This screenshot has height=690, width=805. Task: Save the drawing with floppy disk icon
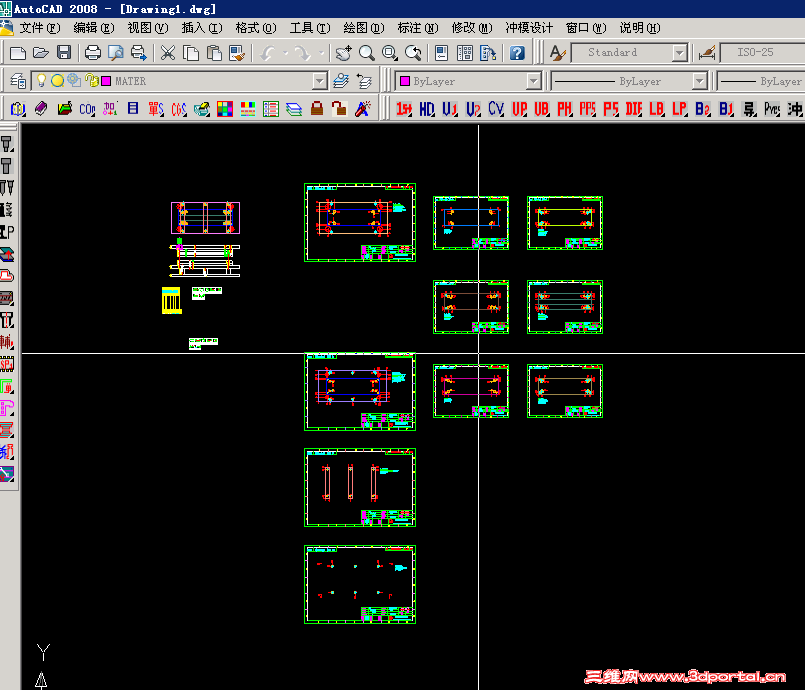coord(64,53)
